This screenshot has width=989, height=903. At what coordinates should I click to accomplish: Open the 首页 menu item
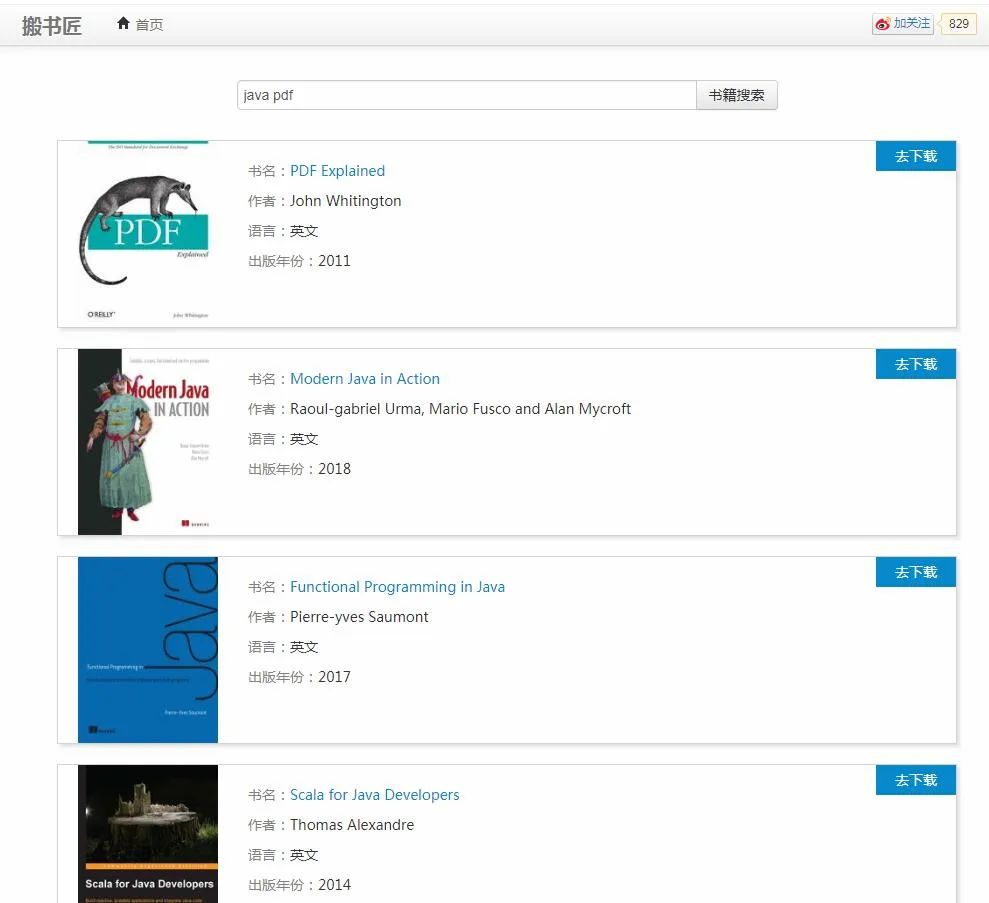point(140,24)
